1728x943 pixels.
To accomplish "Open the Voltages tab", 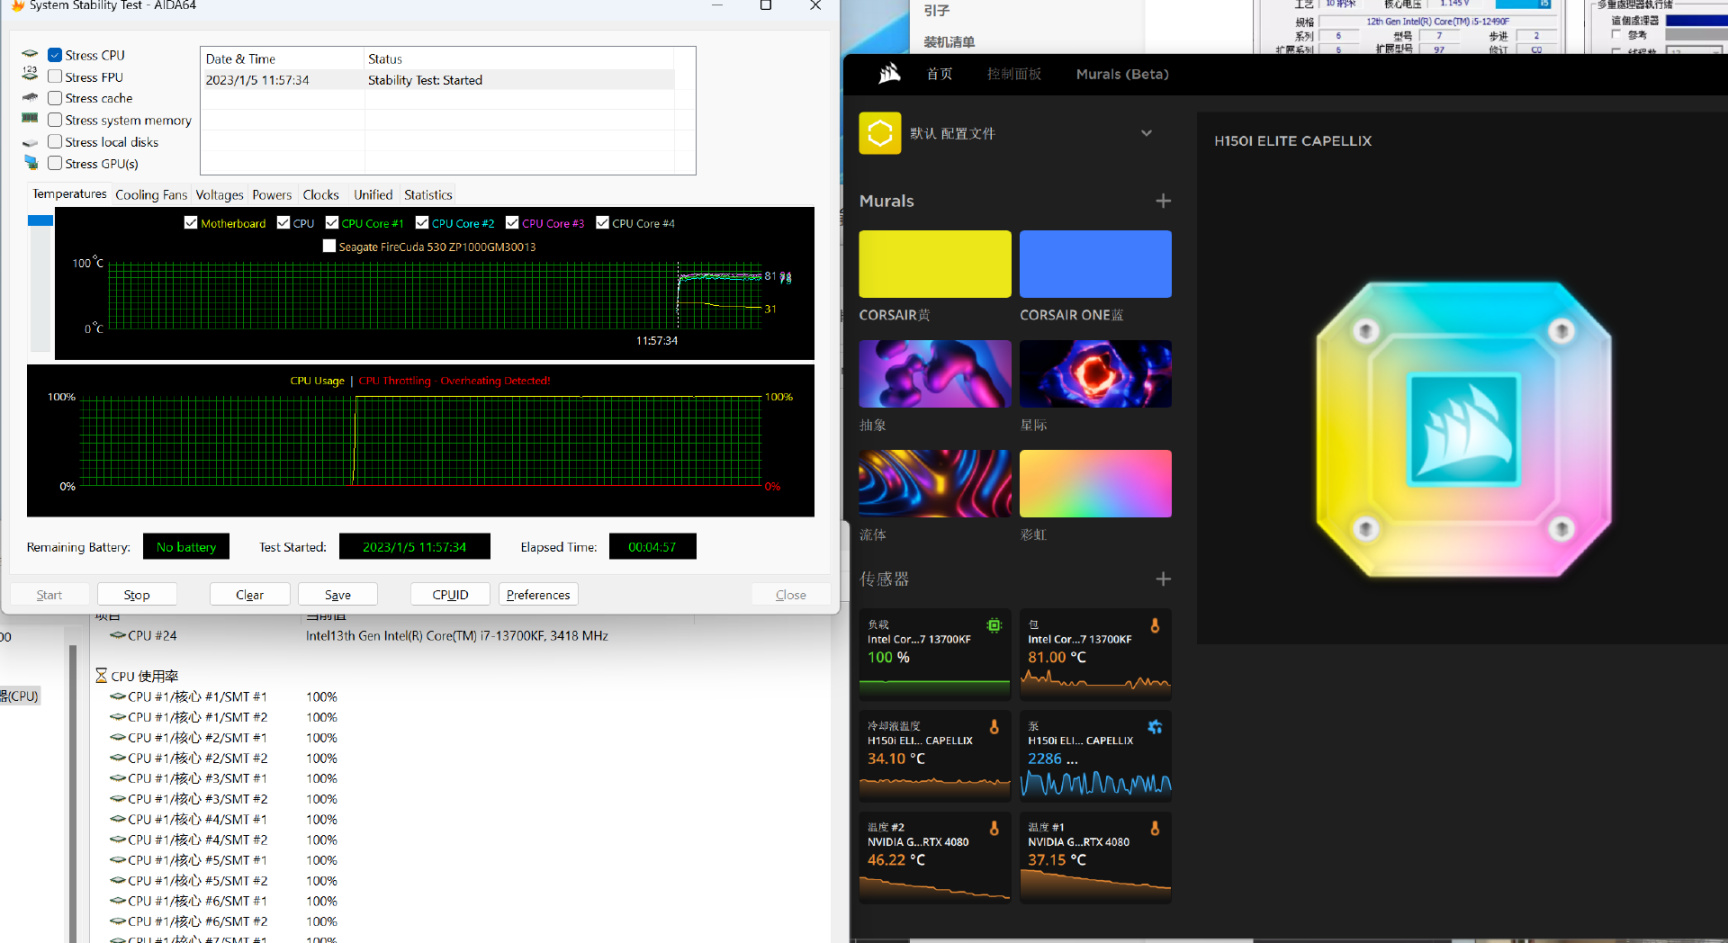I will pos(219,195).
